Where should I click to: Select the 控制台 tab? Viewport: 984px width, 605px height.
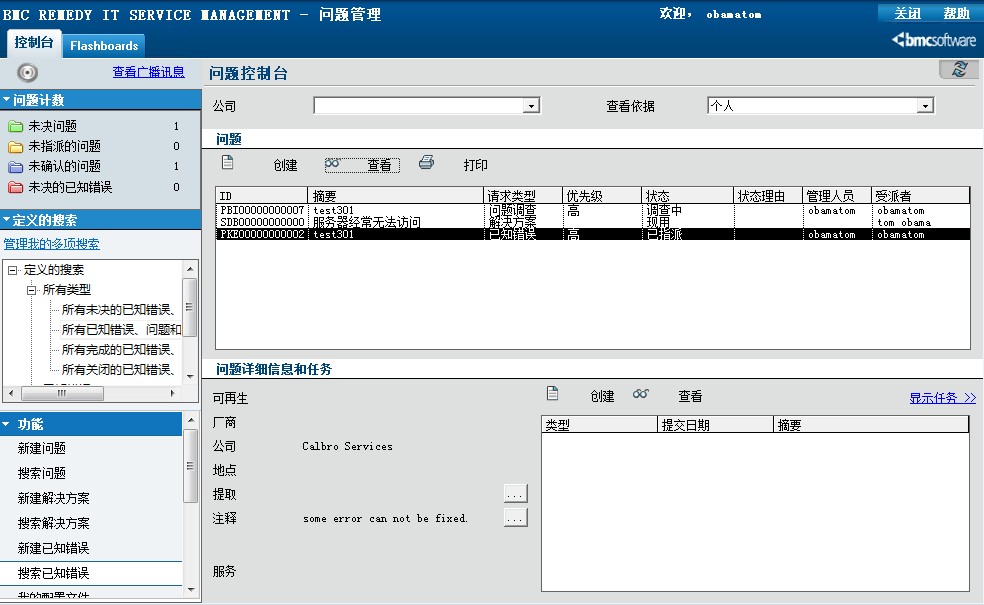pyautogui.click(x=34, y=44)
